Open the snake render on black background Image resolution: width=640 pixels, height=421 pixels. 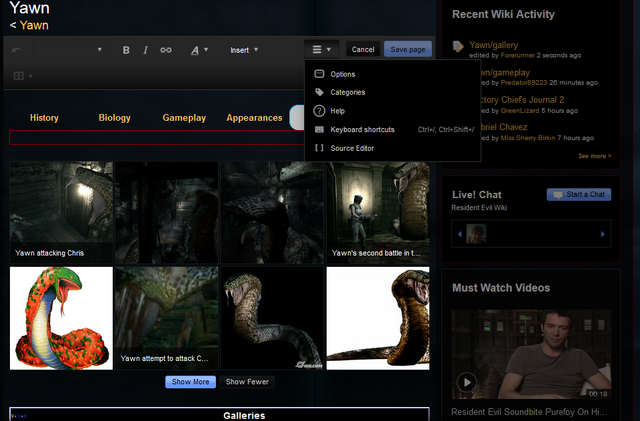(x=272, y=319)
